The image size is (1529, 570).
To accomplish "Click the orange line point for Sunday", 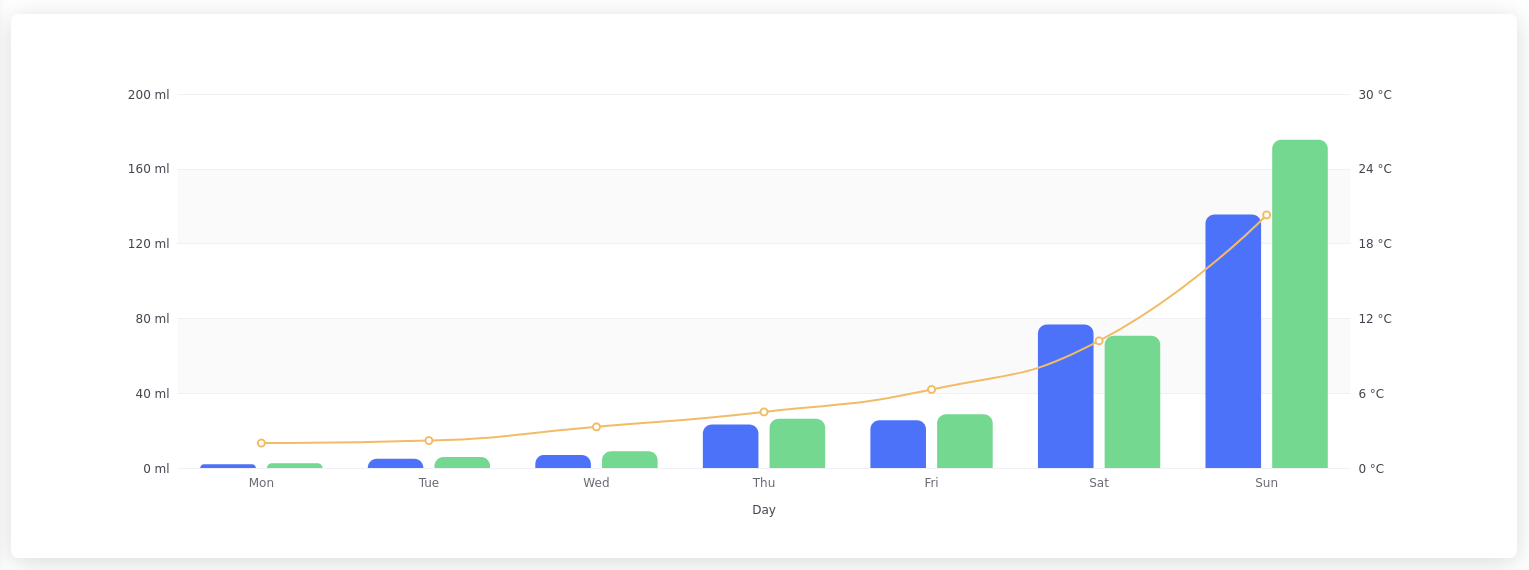I will [x=1266, y=215].
